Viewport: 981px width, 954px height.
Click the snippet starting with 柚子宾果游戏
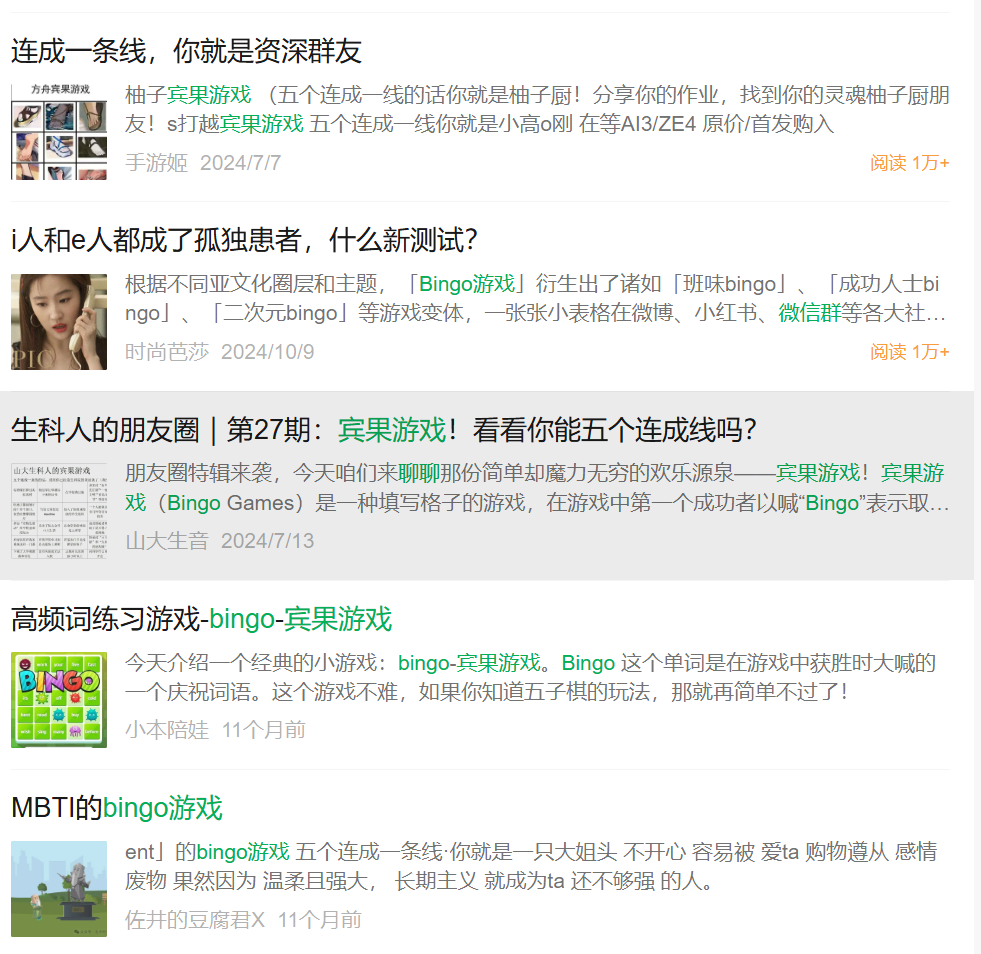pos(537,109)
